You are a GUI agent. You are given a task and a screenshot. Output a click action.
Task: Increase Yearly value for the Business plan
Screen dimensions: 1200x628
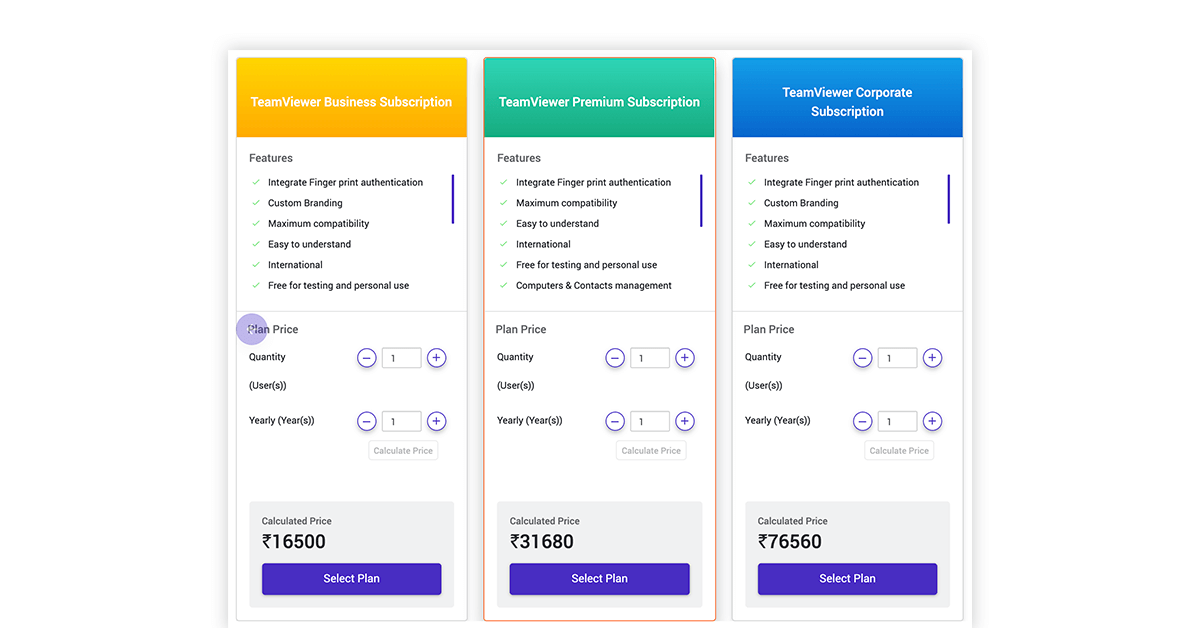click(x=437, y=421)
